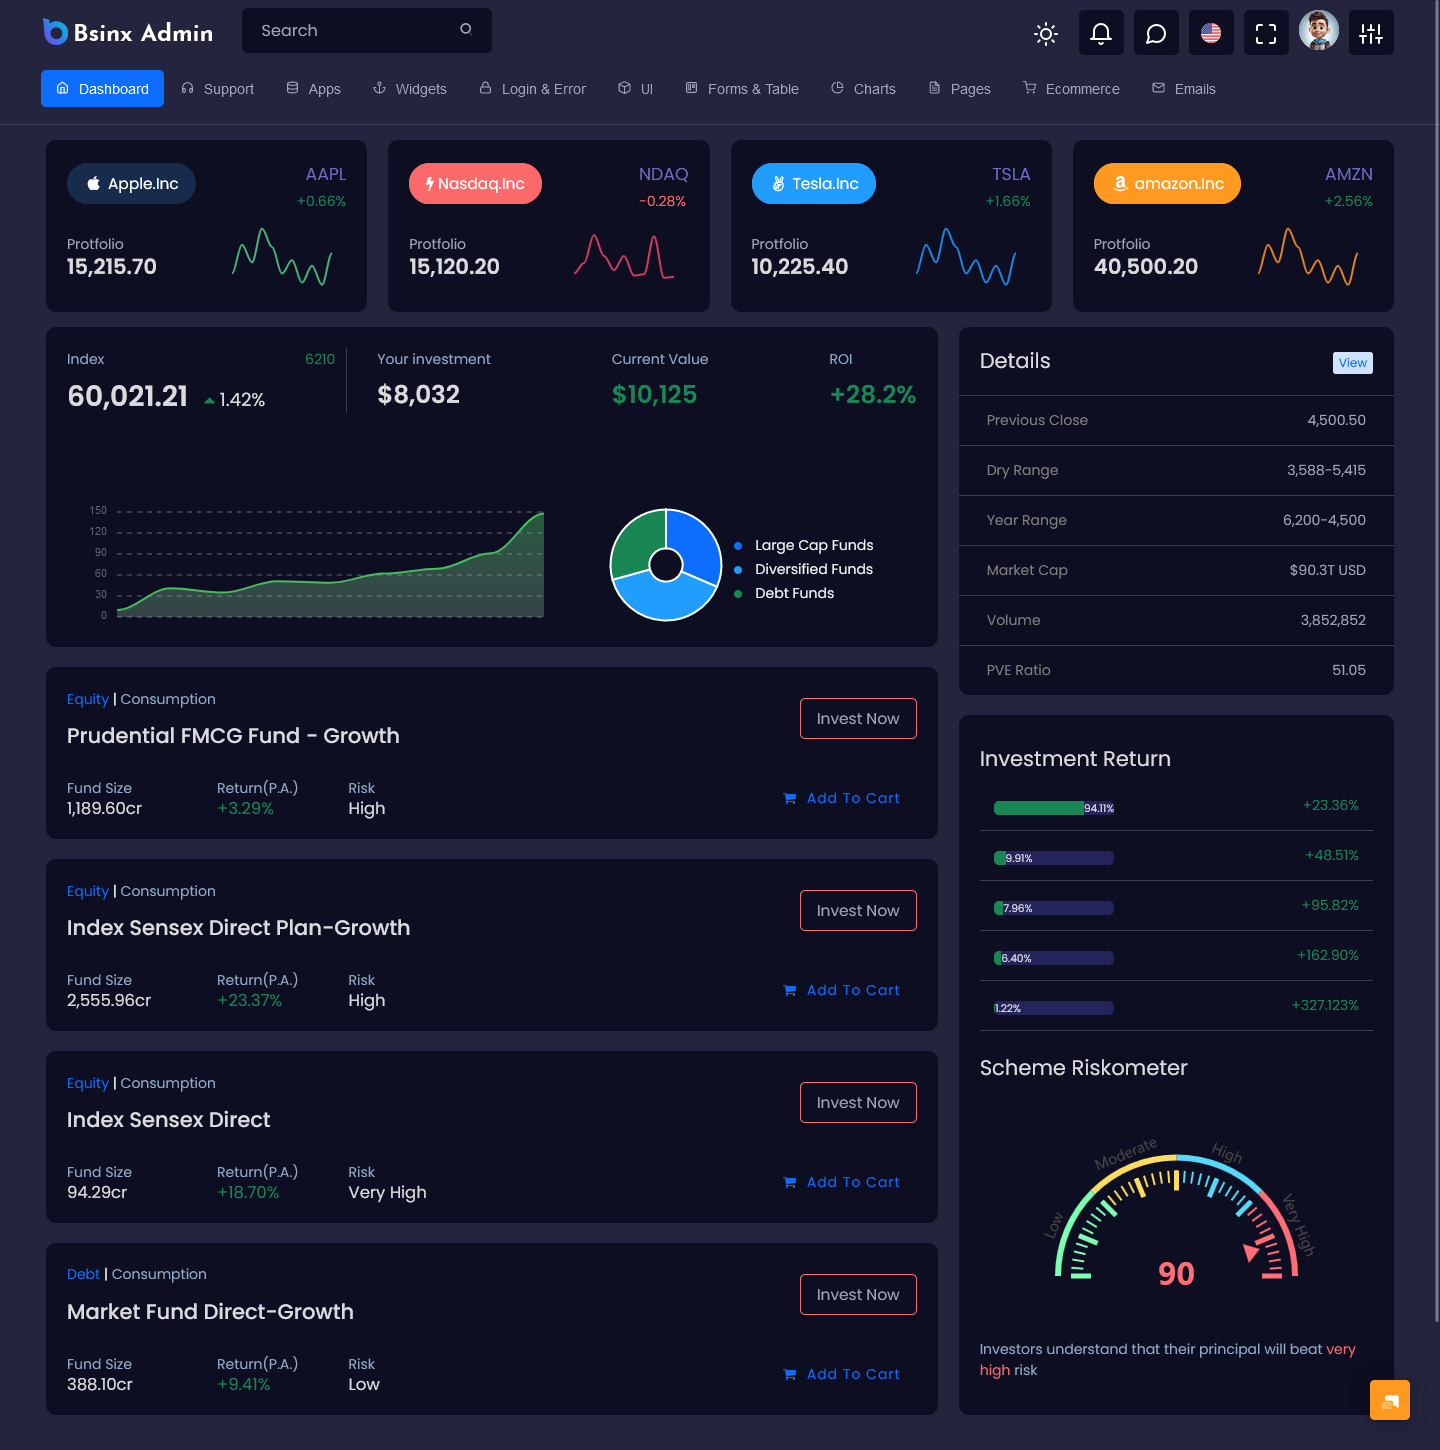1440x1450 pixels.
Task: Click the Nasdaq.Inc lightning badge
Action: pyautogui.click(x=475, y=183)
